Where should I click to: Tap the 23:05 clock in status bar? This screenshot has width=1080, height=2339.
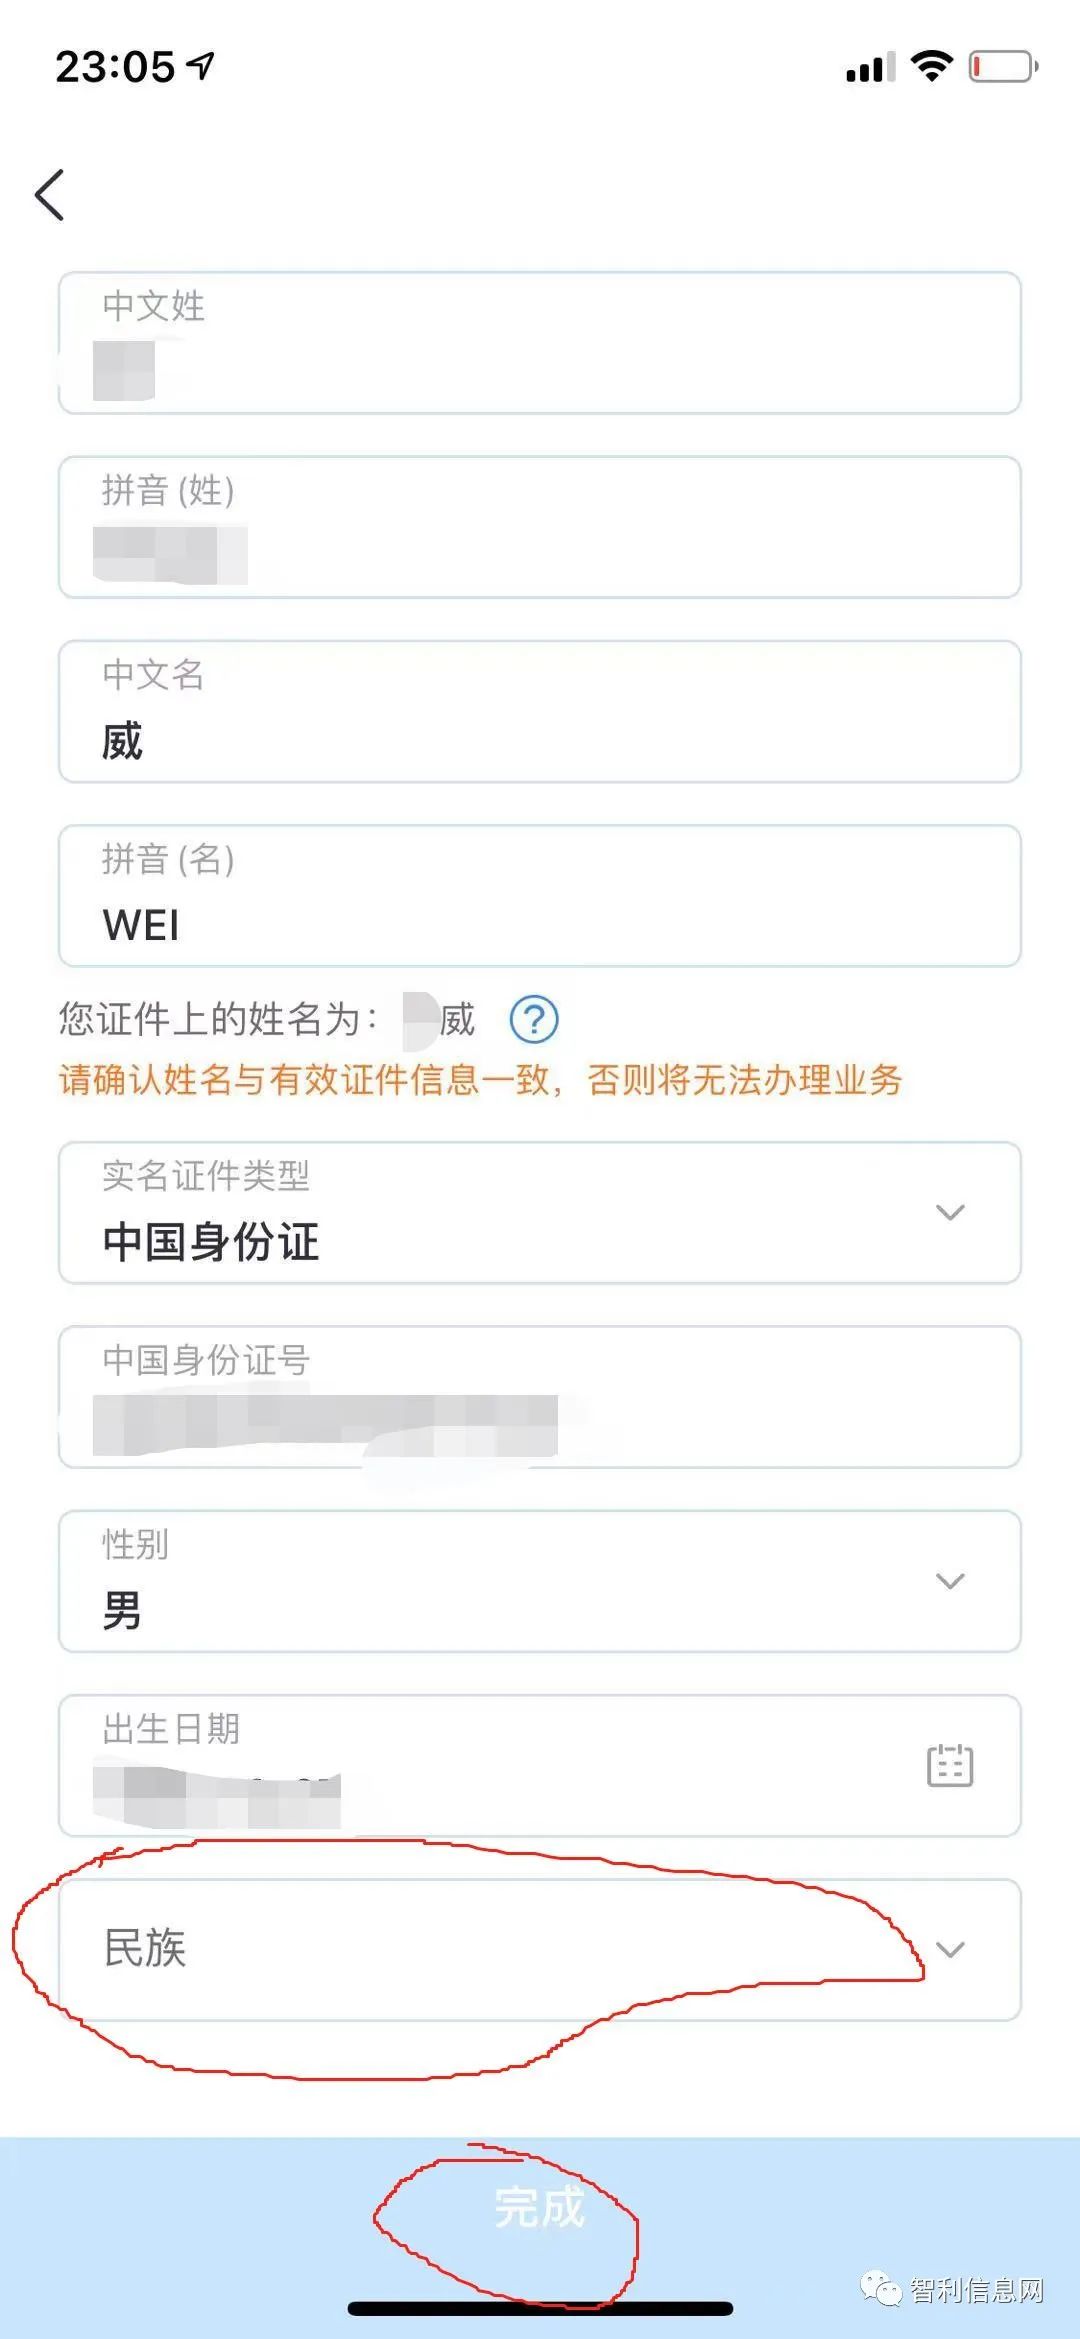point(115,67)
